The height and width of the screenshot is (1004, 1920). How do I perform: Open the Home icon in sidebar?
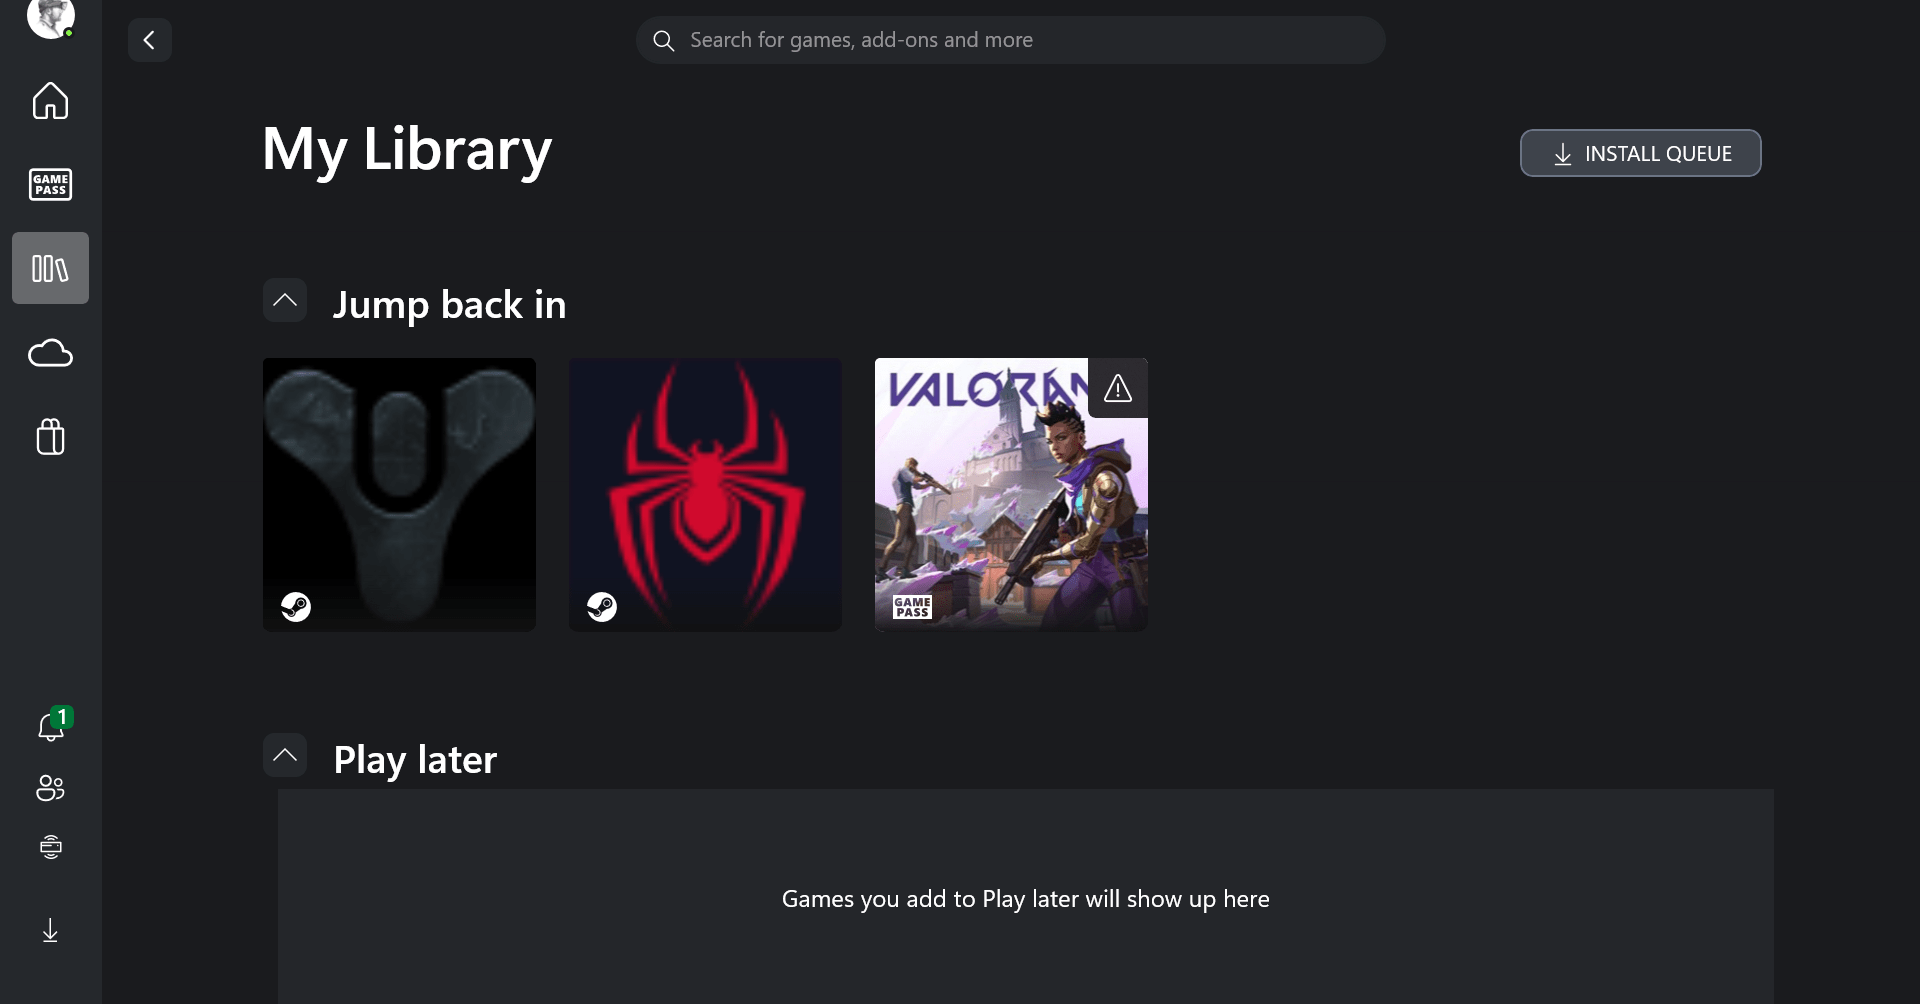(50, 100)
